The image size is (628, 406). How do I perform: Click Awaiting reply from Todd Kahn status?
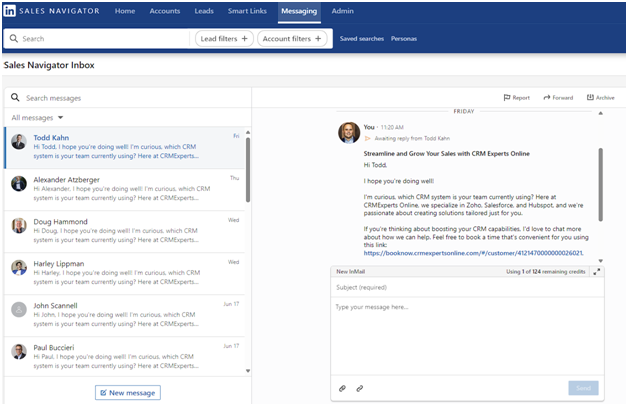click(x=407, y=139)
